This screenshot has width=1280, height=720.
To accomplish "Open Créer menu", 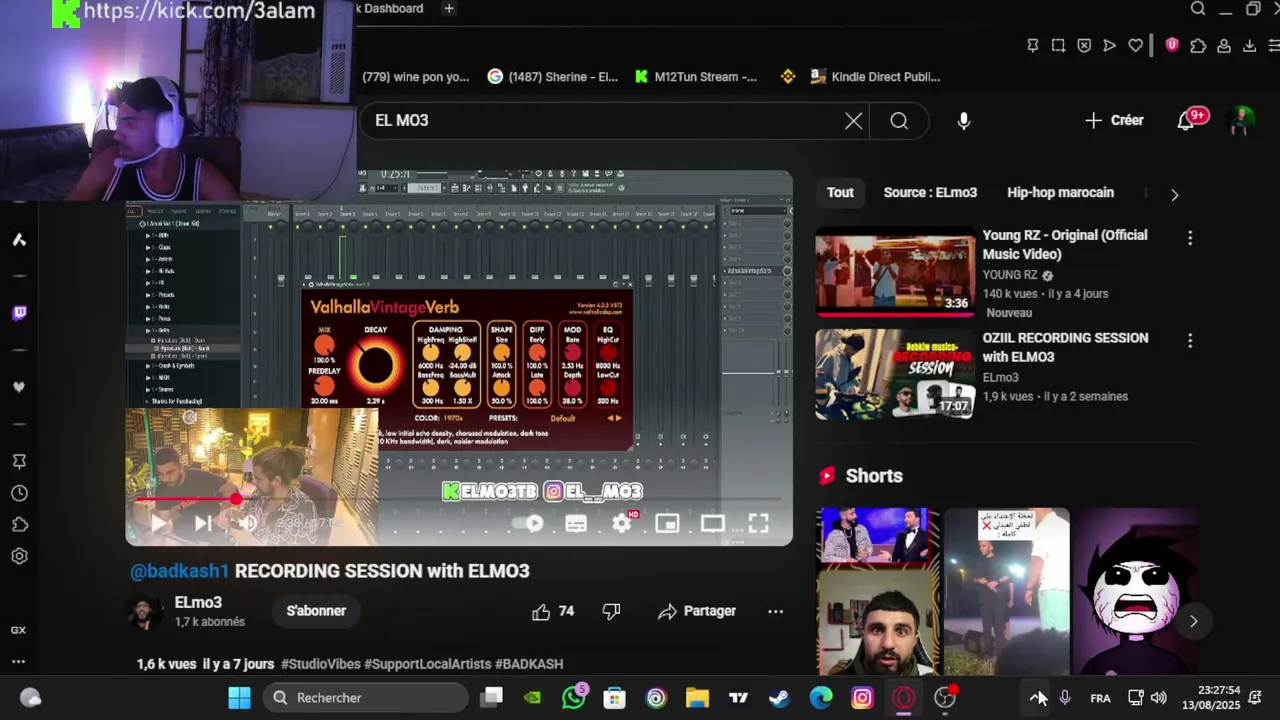I will click(1114, 120).
